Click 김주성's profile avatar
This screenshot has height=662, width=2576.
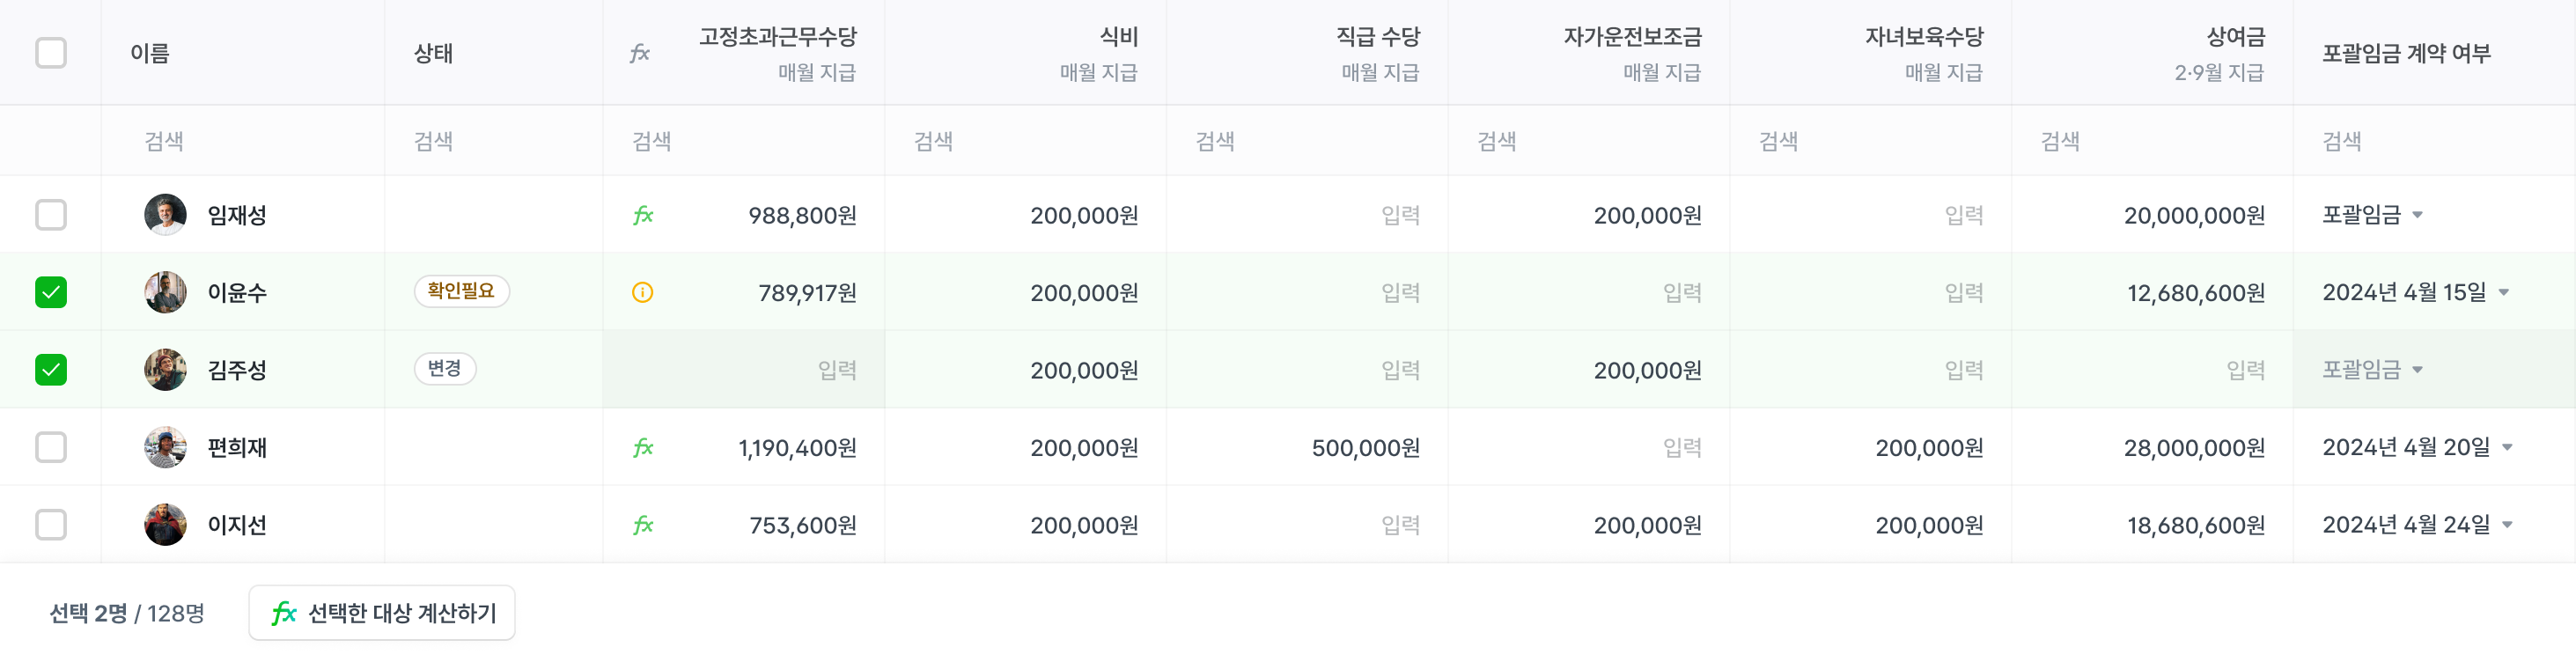[165, 370]
